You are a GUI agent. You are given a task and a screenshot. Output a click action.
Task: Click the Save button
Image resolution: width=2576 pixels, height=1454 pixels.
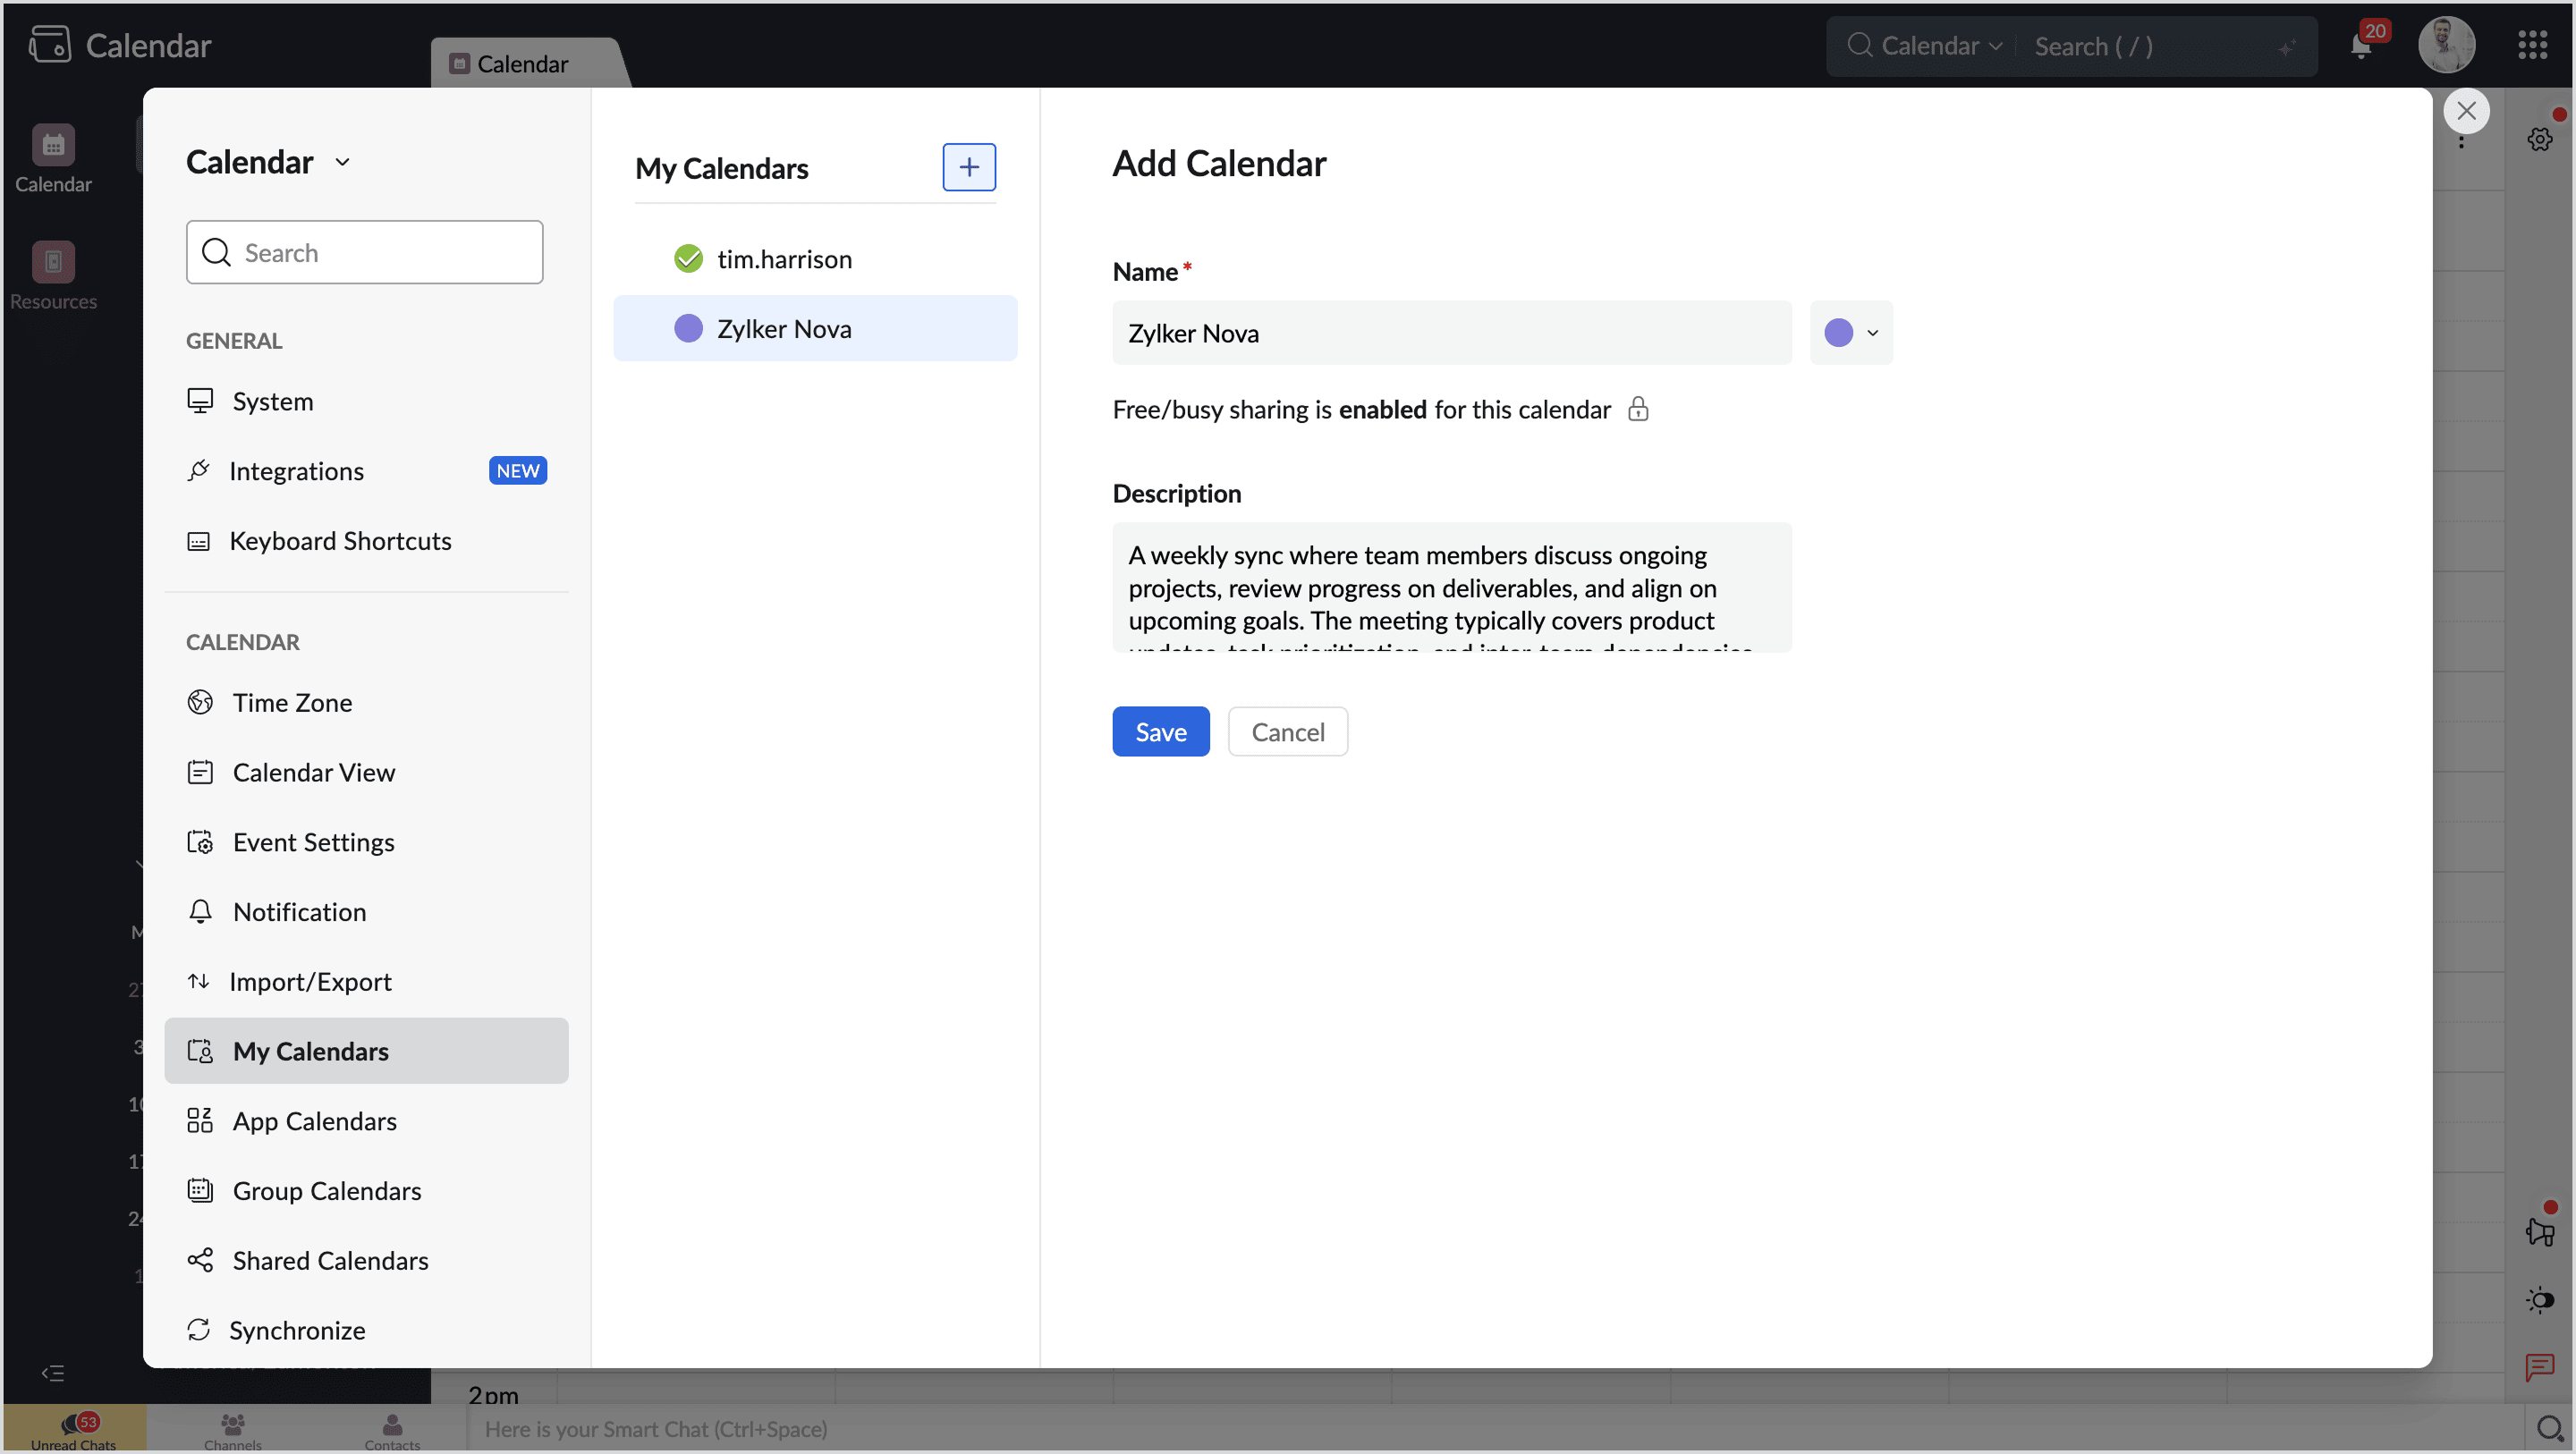pos(1160,731)
